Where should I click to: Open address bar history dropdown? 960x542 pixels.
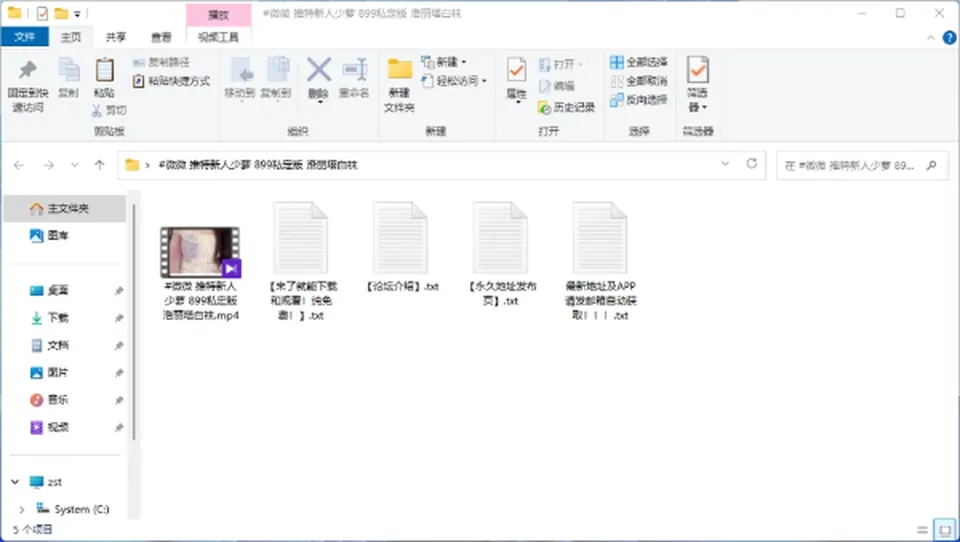click(726, 164)
